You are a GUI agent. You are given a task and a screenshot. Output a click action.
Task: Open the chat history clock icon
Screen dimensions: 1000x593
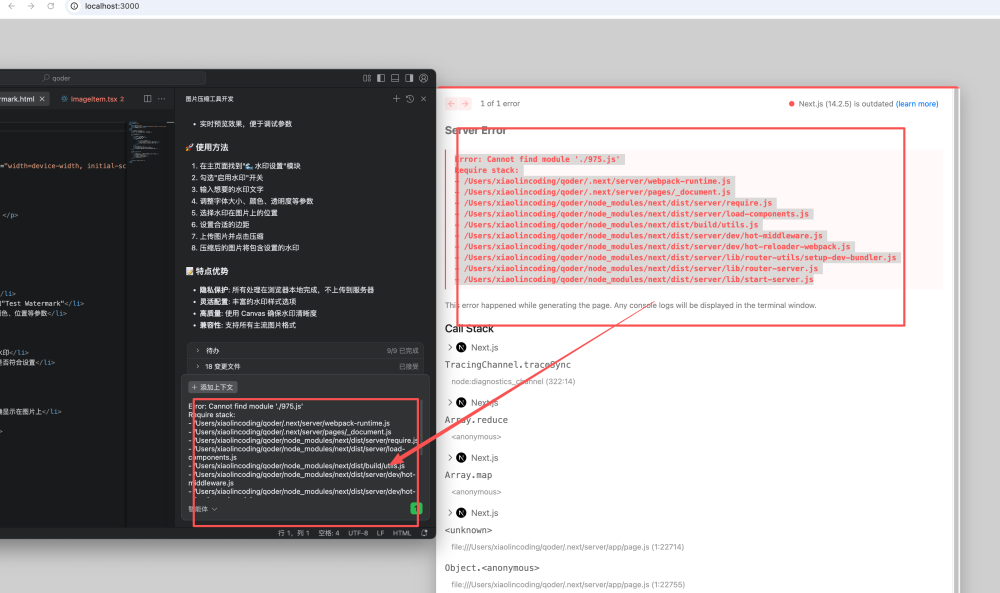tap(410, 99)
